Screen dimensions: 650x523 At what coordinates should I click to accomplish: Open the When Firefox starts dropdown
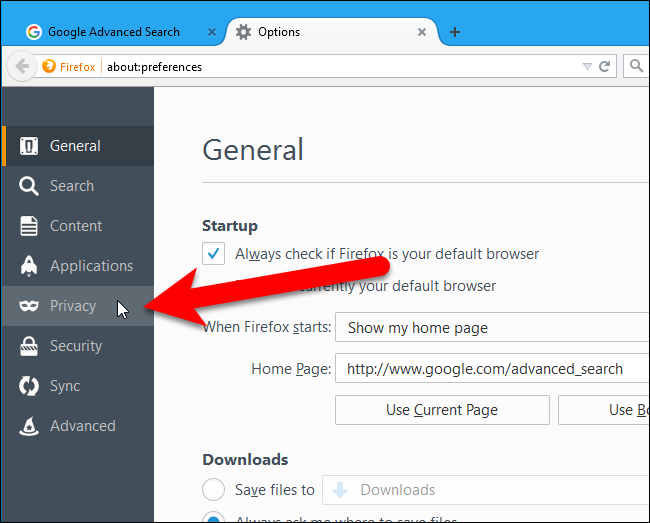pos(492,327)
